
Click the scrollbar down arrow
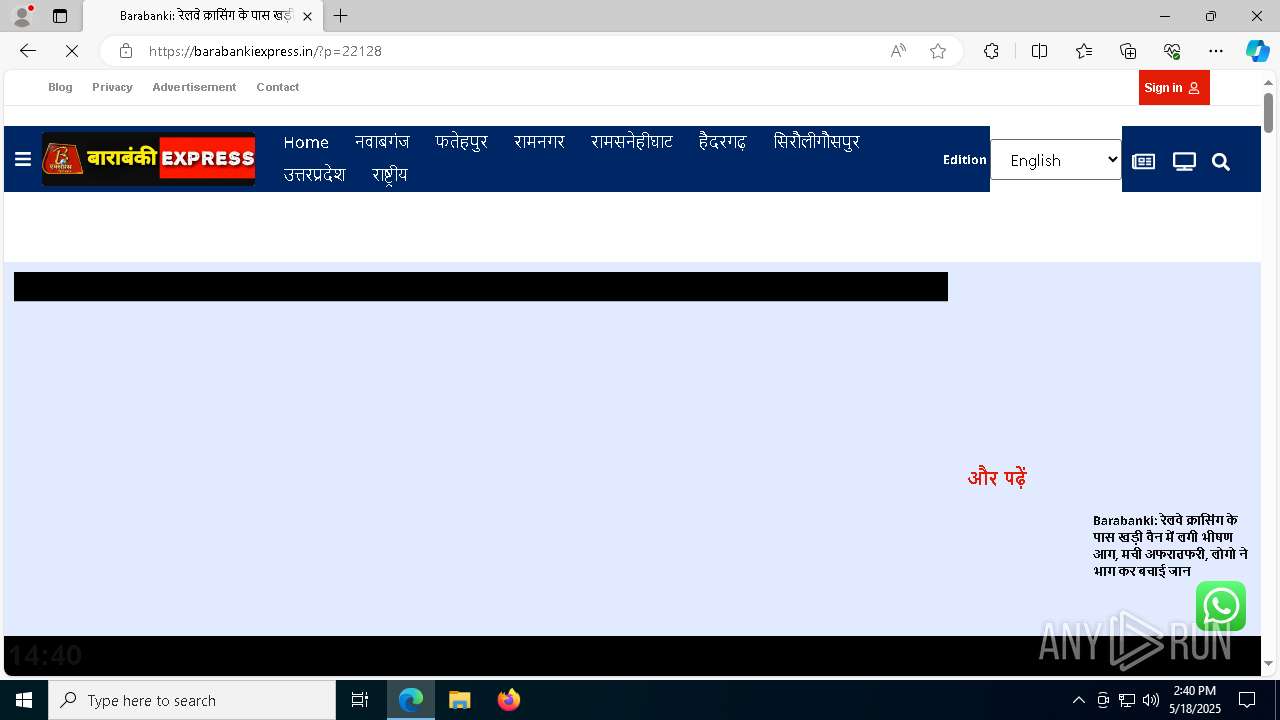tap(1268, 664)
